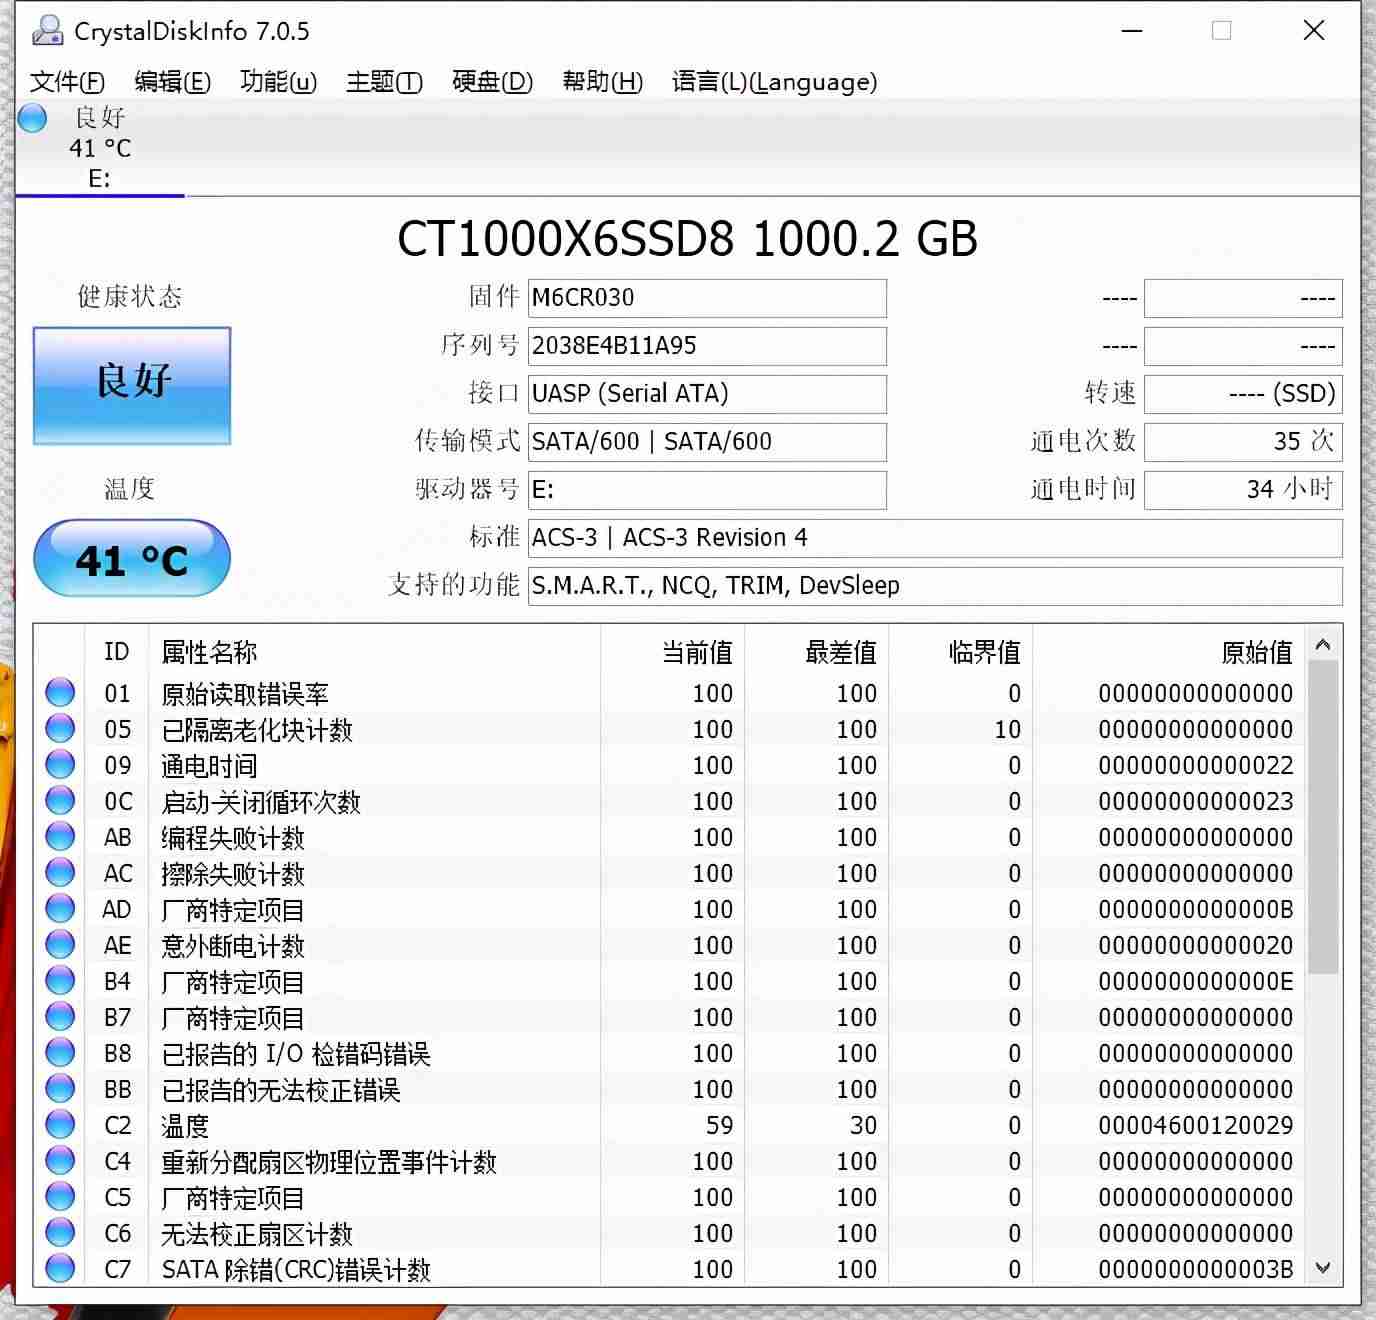This screenshot has height=1320, width=1376.
Task: Open the 编辑(E) menu
Action: 172,82
